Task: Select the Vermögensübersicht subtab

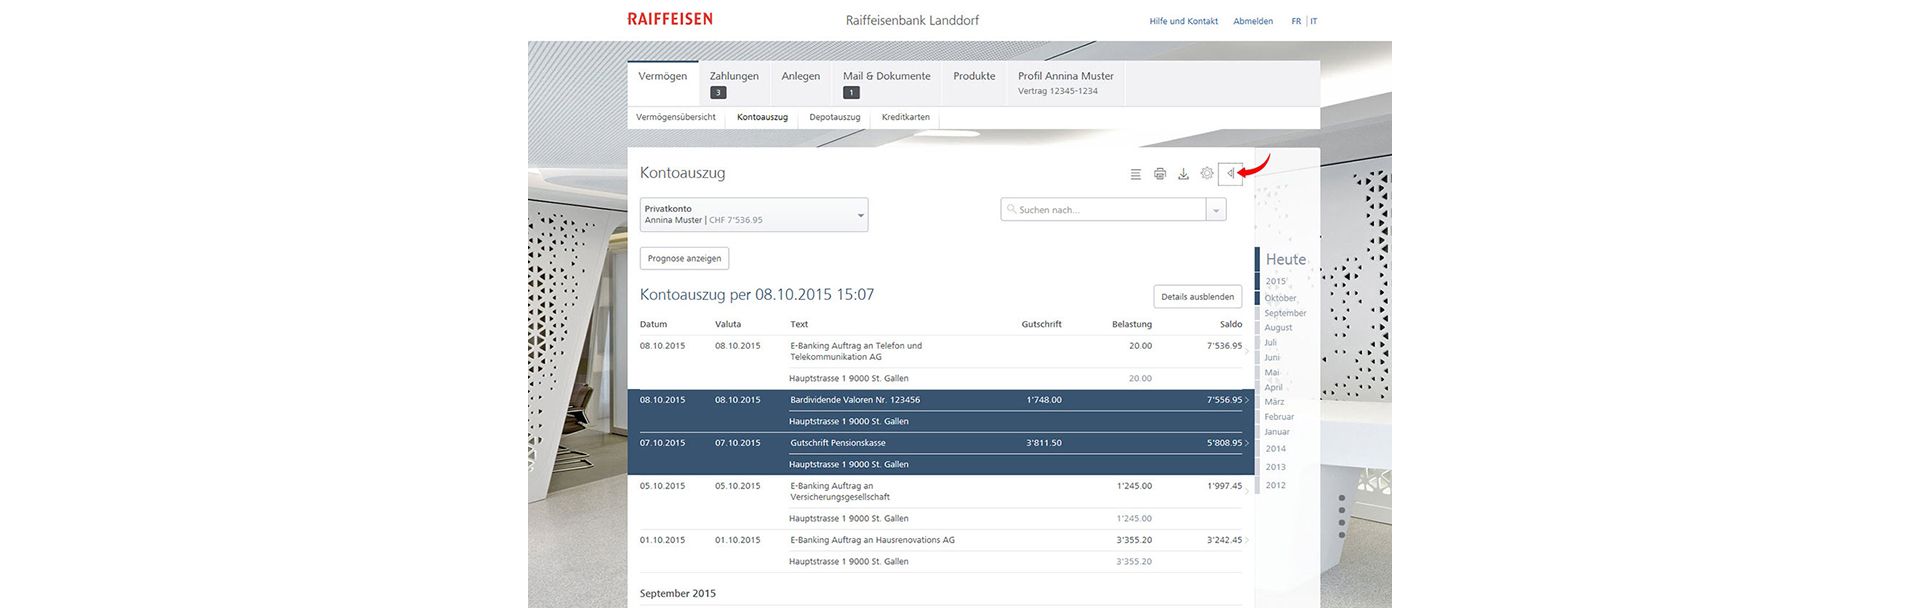Action: [676, 117]
